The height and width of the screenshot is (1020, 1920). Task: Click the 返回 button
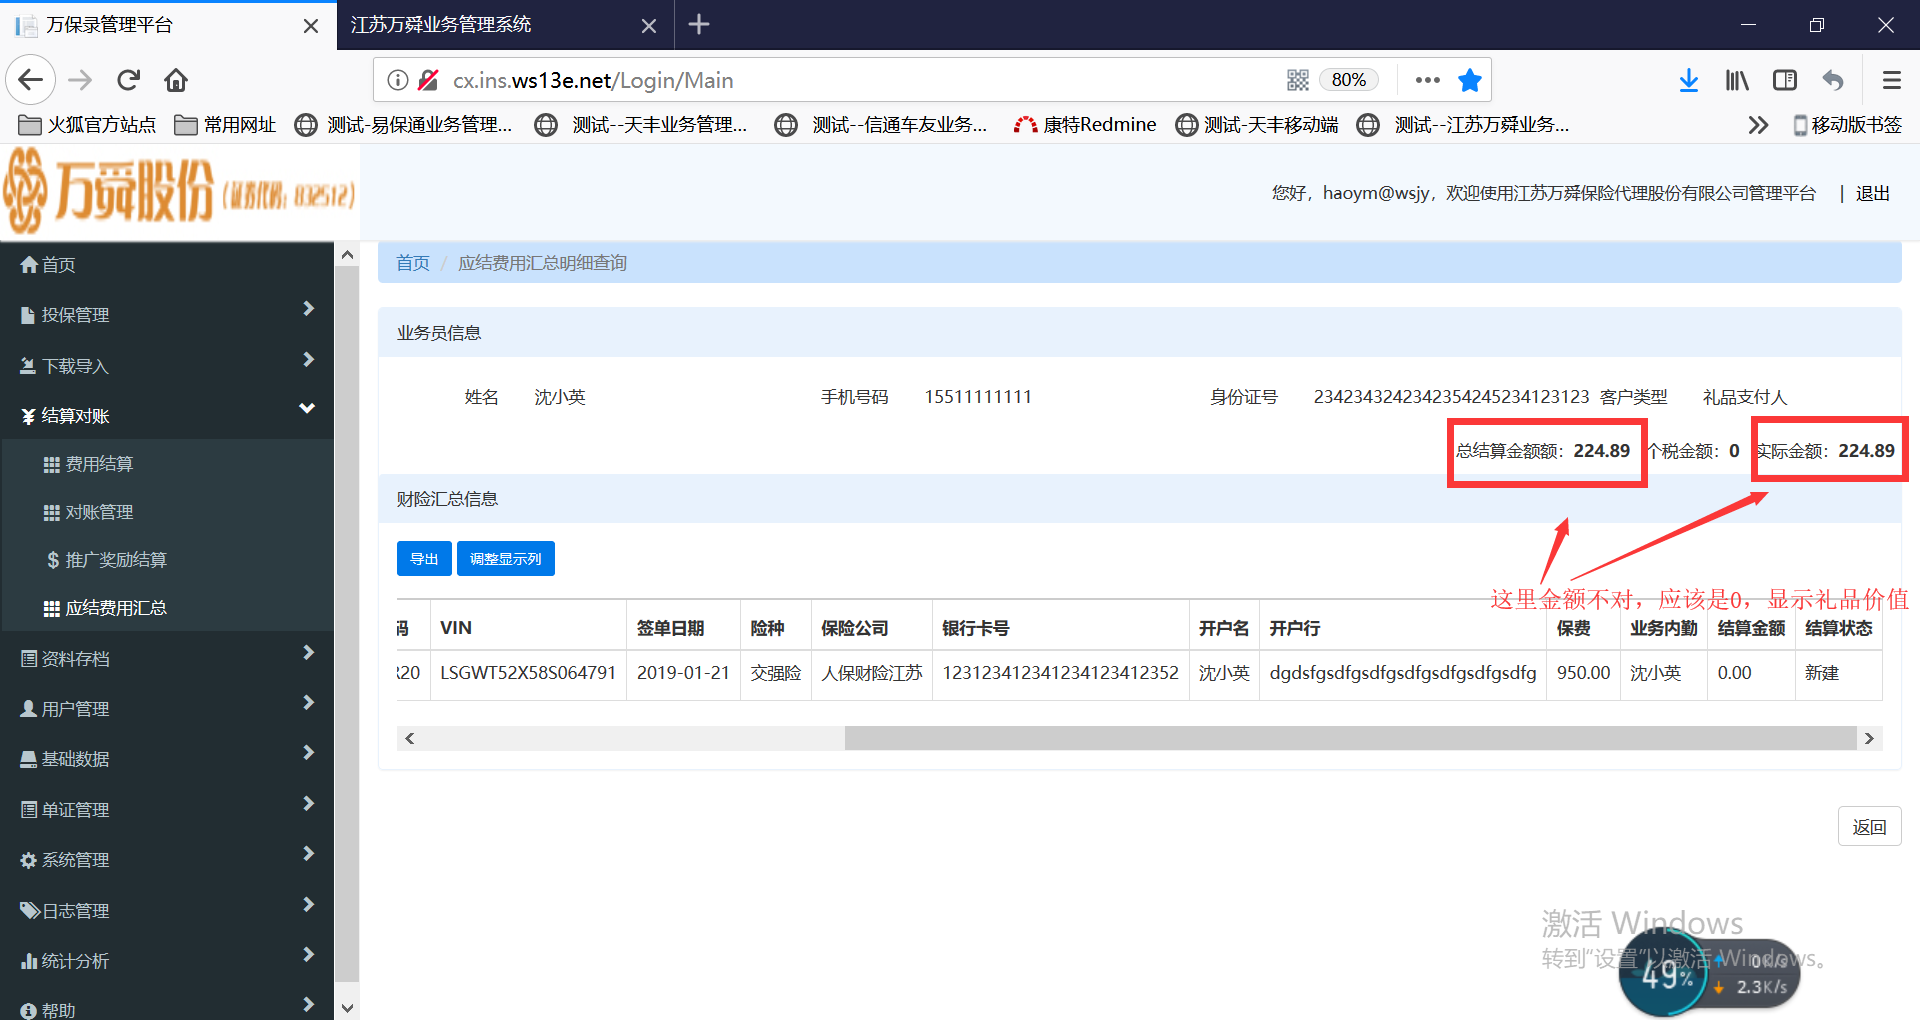click(1869, 827)
